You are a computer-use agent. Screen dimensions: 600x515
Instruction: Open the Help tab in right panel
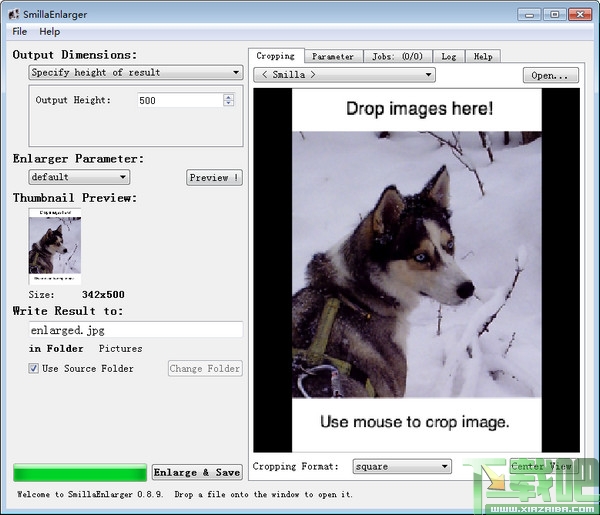[x=483, y=57]
